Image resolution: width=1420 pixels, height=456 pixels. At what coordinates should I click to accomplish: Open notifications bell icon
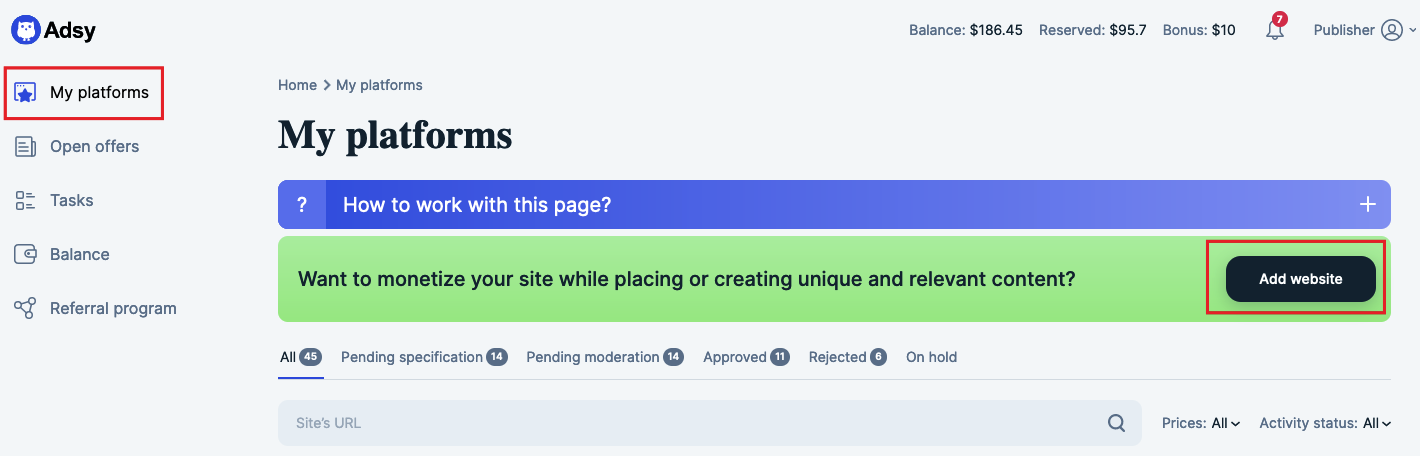pyautogui.click(x=1275, y=29)
